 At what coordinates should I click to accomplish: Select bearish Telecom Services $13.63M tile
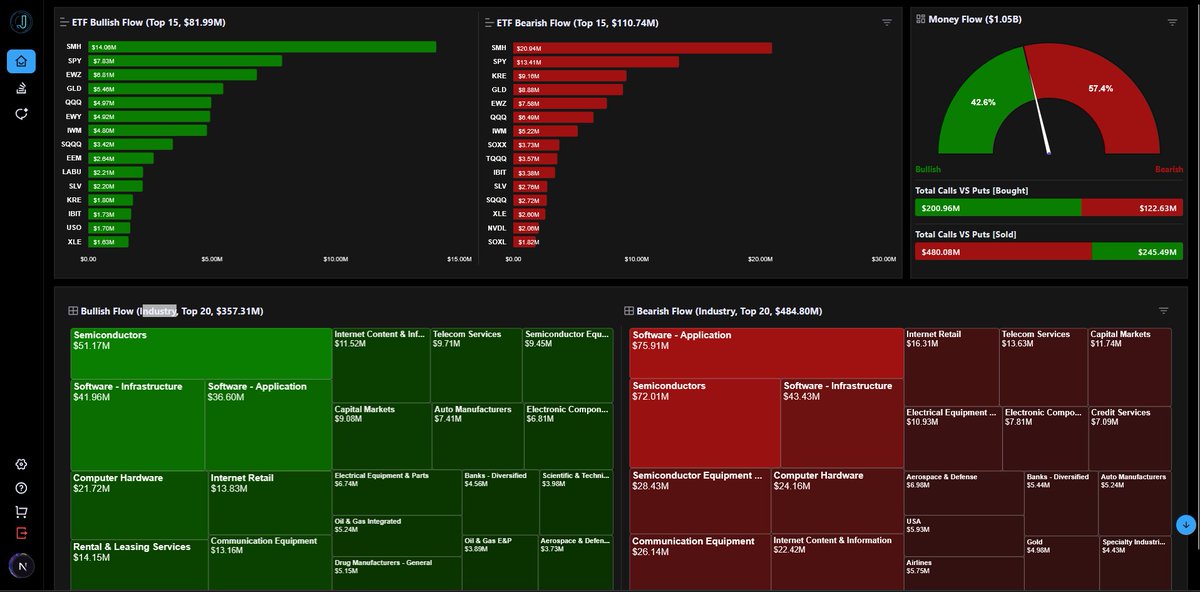click(1044, 366)
